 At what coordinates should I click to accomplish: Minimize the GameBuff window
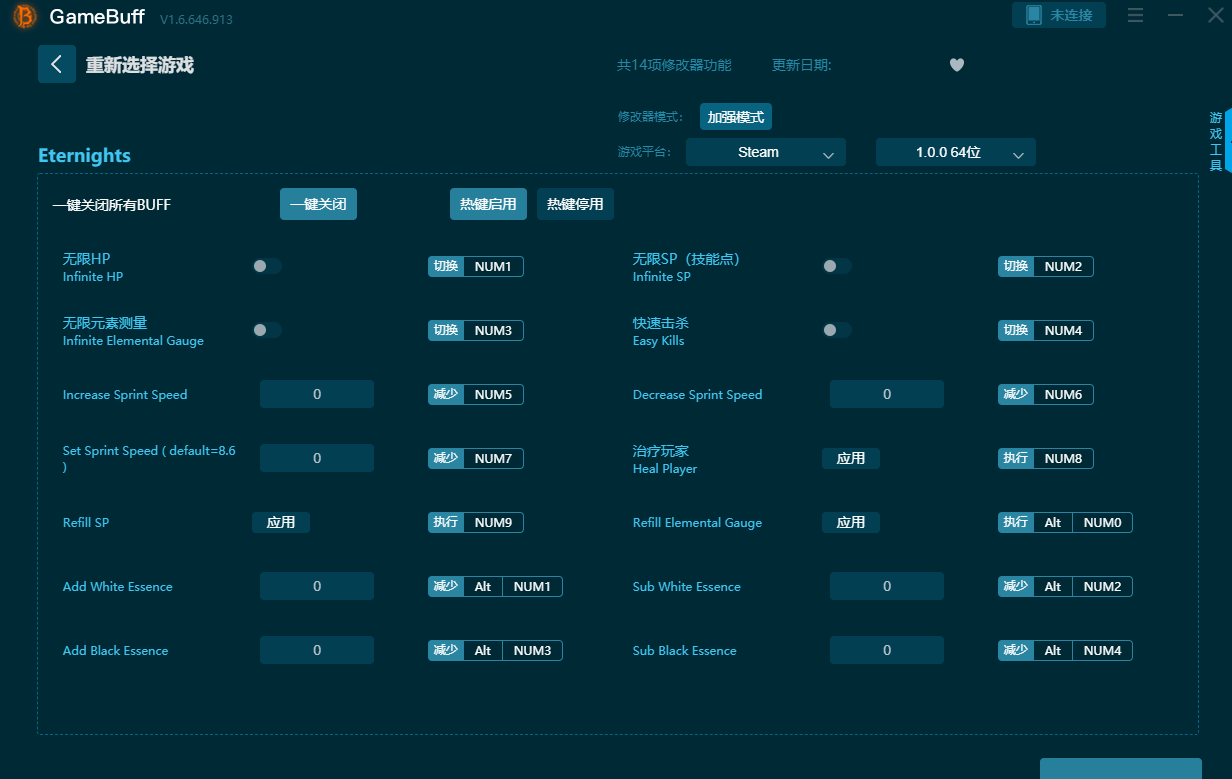tap(1176, 15)
